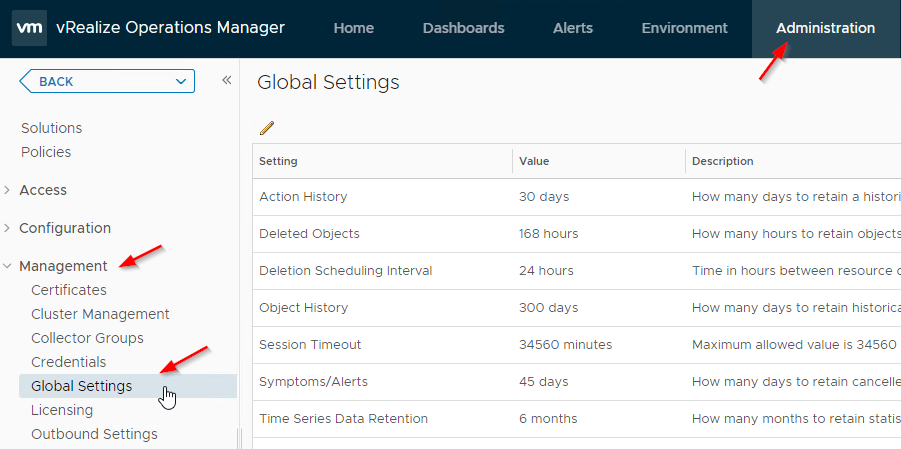Sort by the Value column header
The image size is (901, 449).
pos(599,162)
